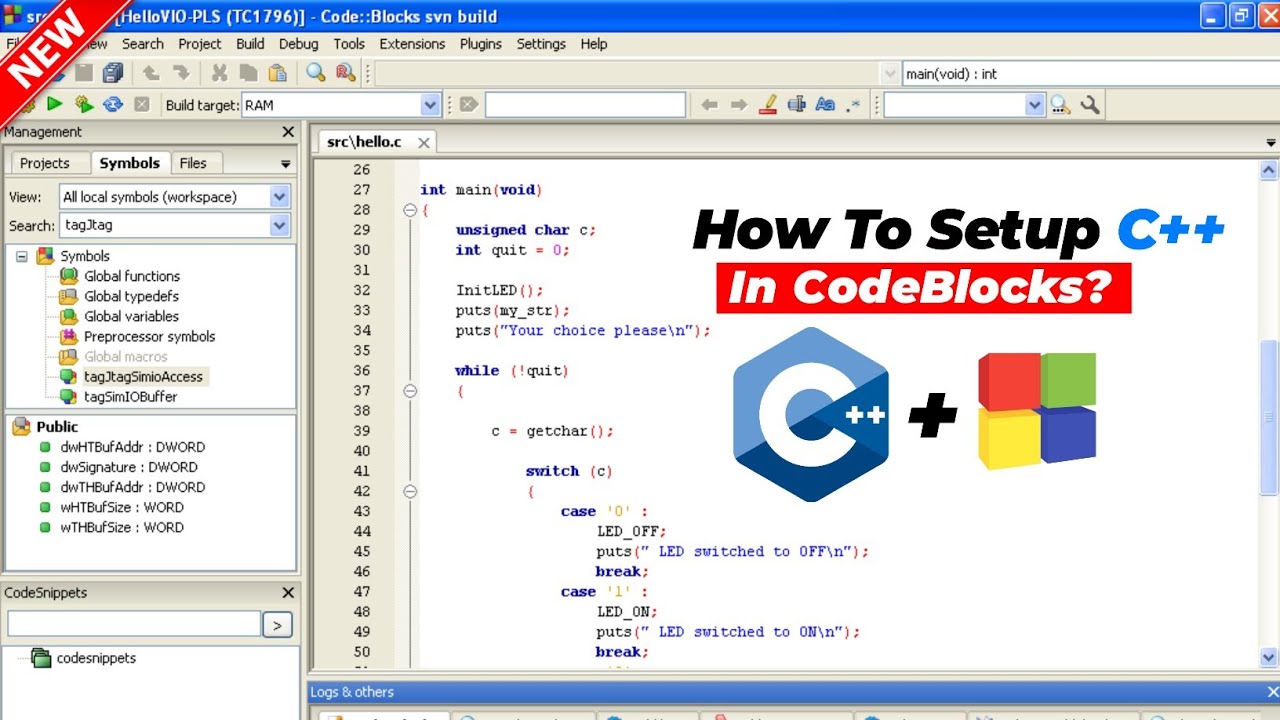Click the Copy toolbar icon

click(248, 73)
